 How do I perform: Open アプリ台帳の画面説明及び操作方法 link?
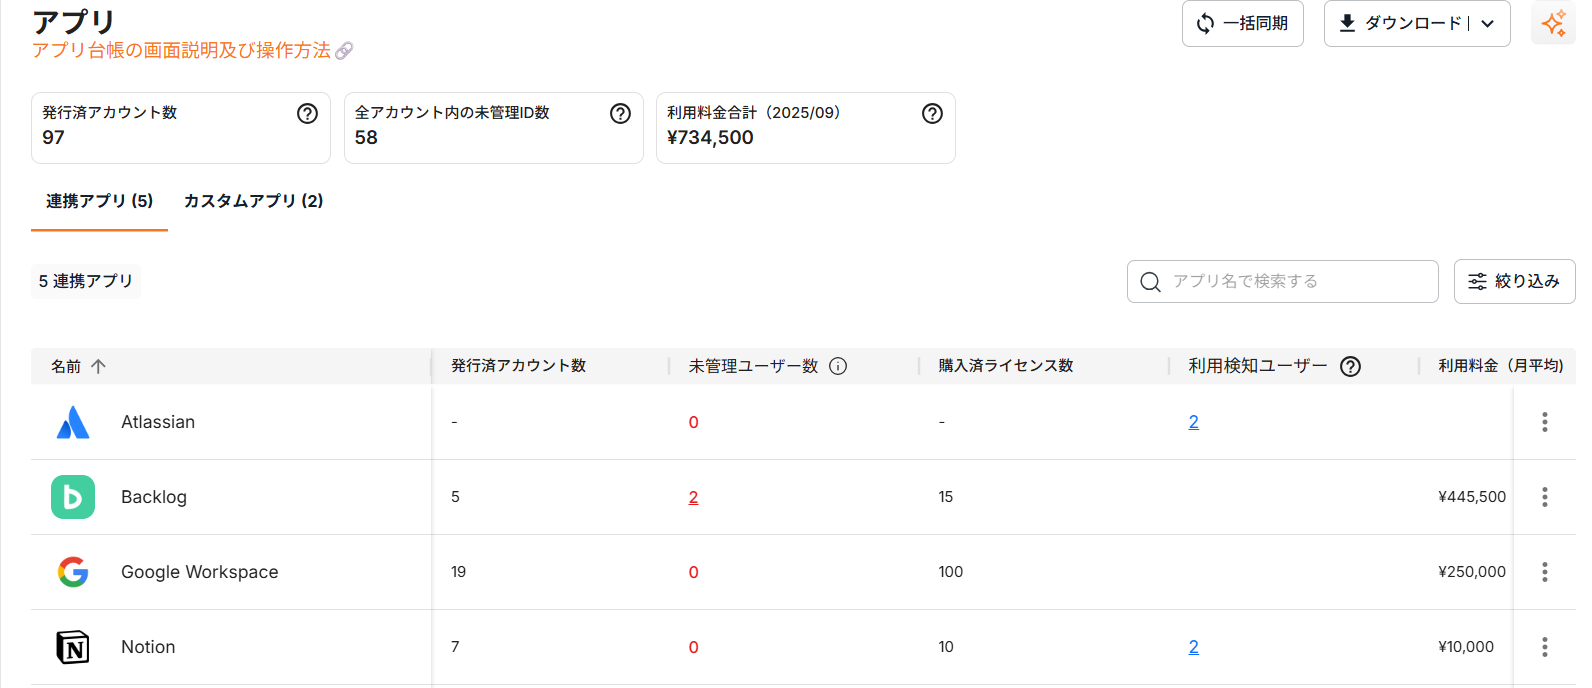tap(181, 50)
